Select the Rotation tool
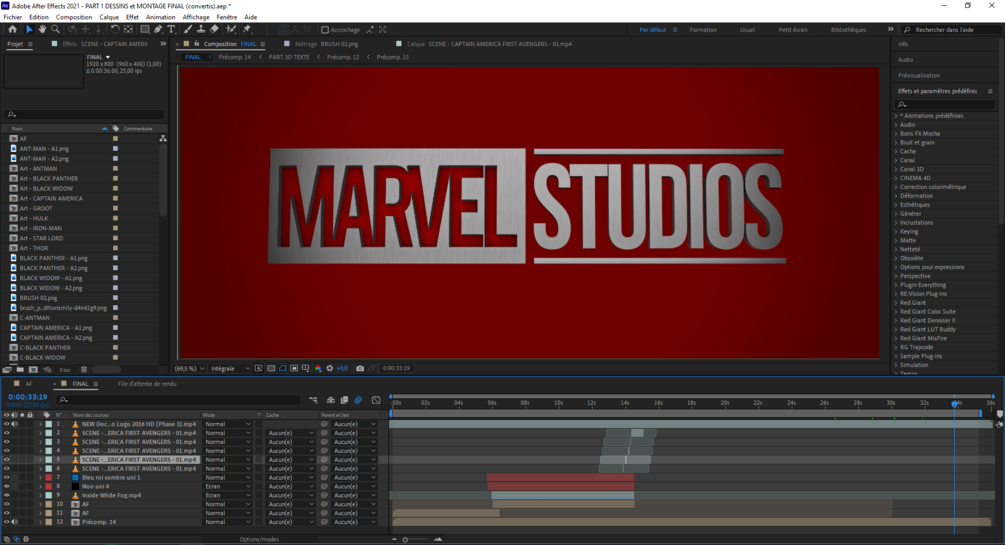Image resolution: width=1005 pixels, height=545 pixels. pos(115,29)
